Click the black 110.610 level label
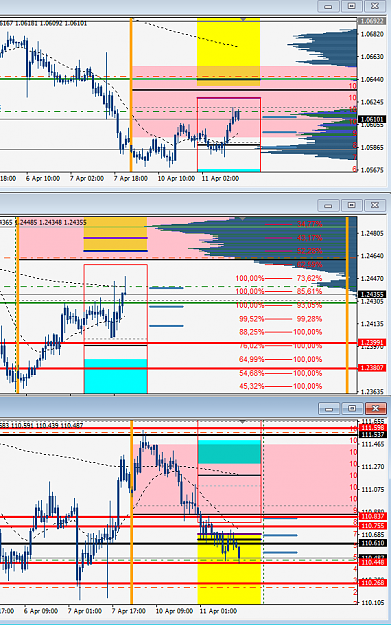This screenshot has width=391, height=625. point(372,543)
